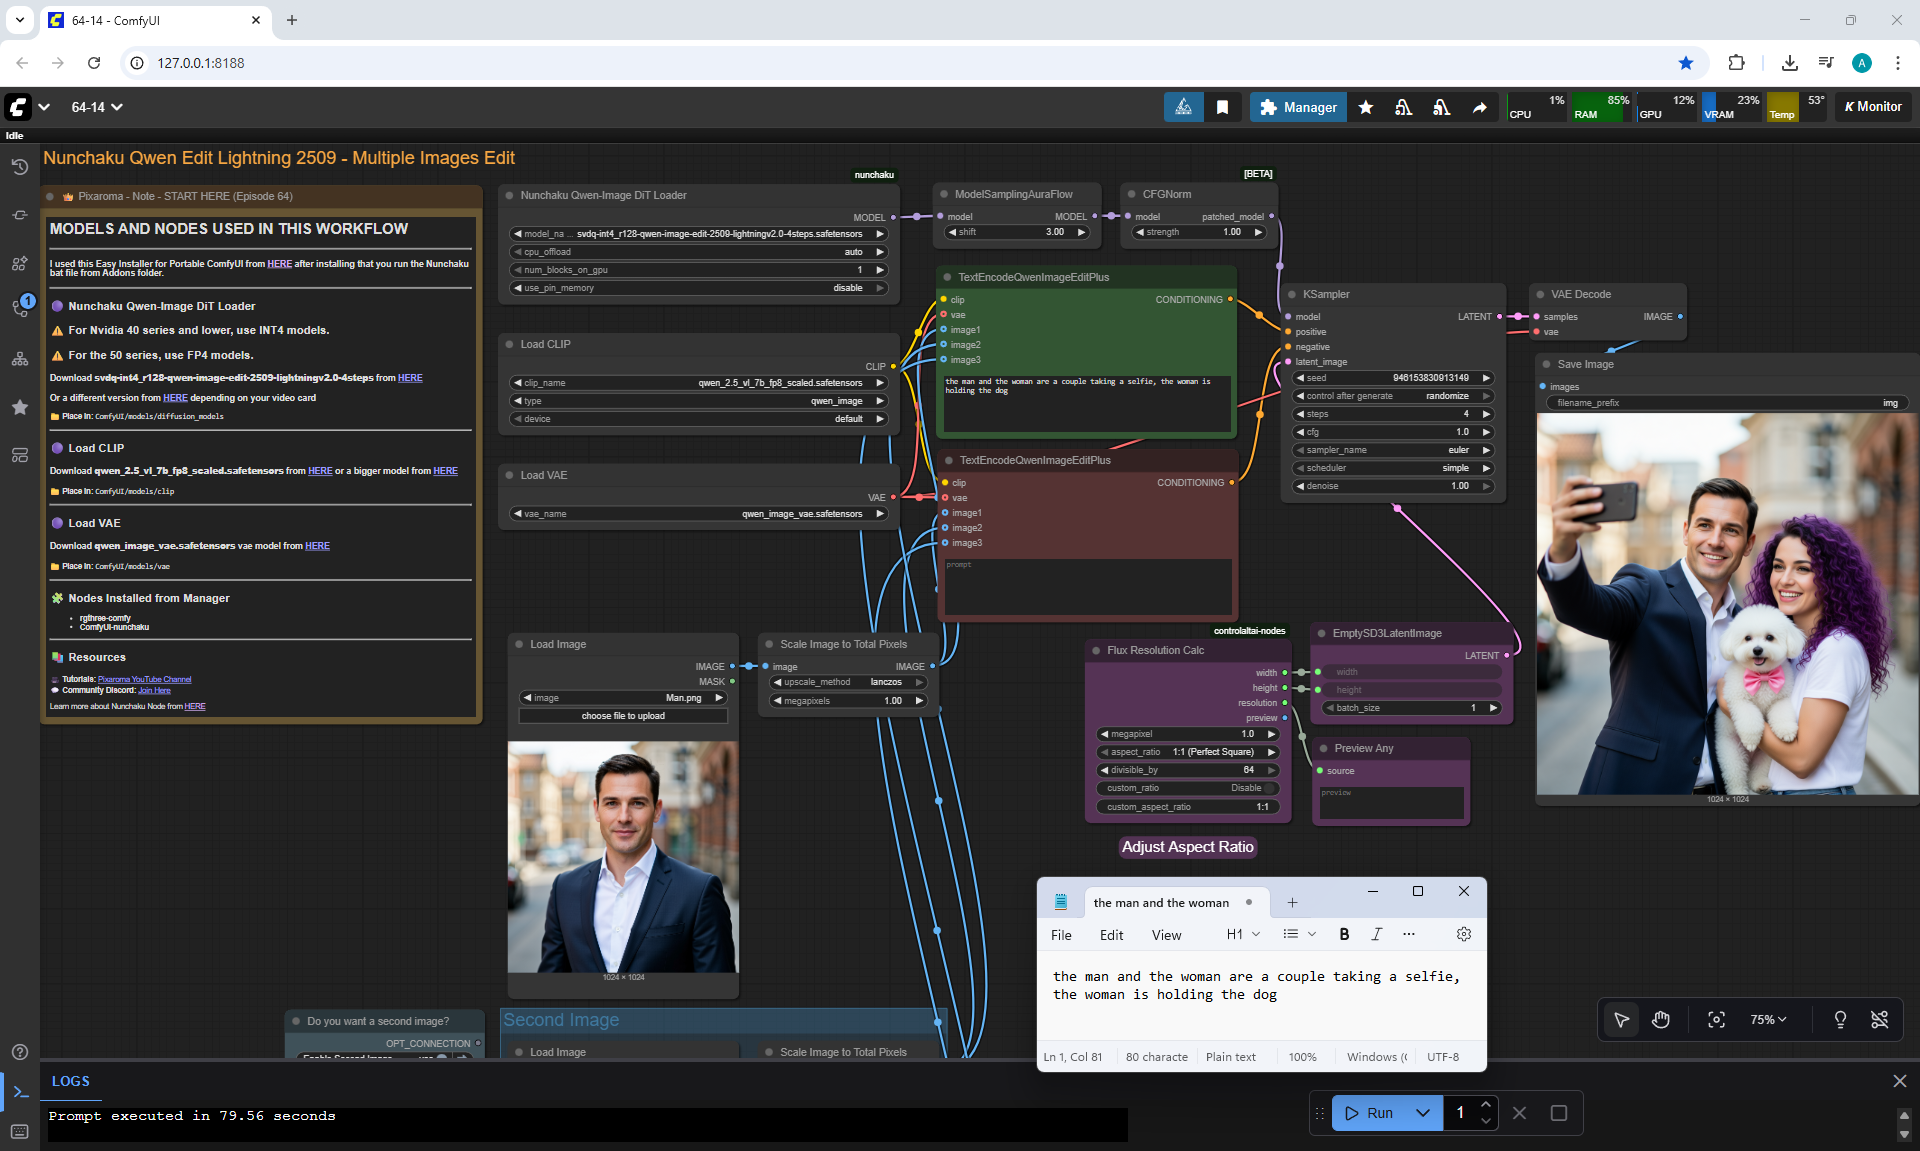Screen dimensions: 1920x1151
Task: Toggle the link visibility icon
Action: (1879, 1020)
